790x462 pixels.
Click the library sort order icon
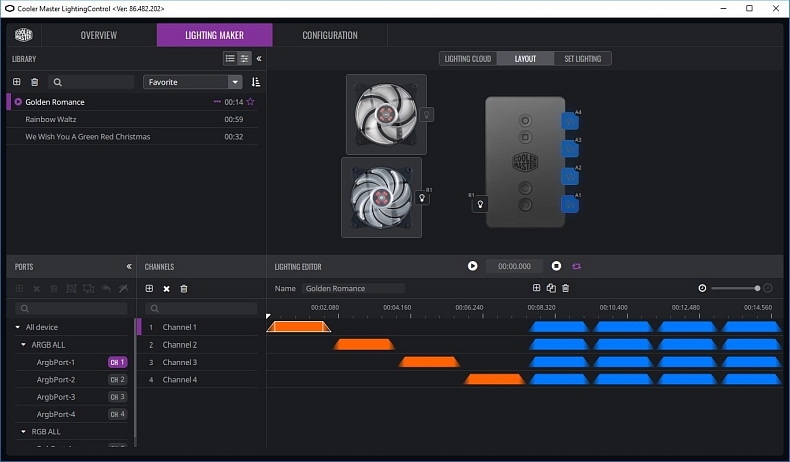pos(256,82)
